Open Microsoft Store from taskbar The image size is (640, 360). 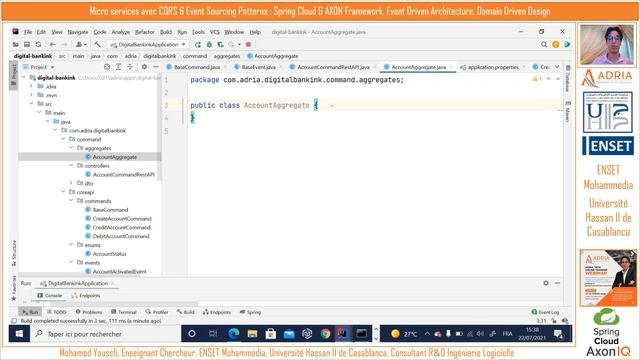coord(271,333)
